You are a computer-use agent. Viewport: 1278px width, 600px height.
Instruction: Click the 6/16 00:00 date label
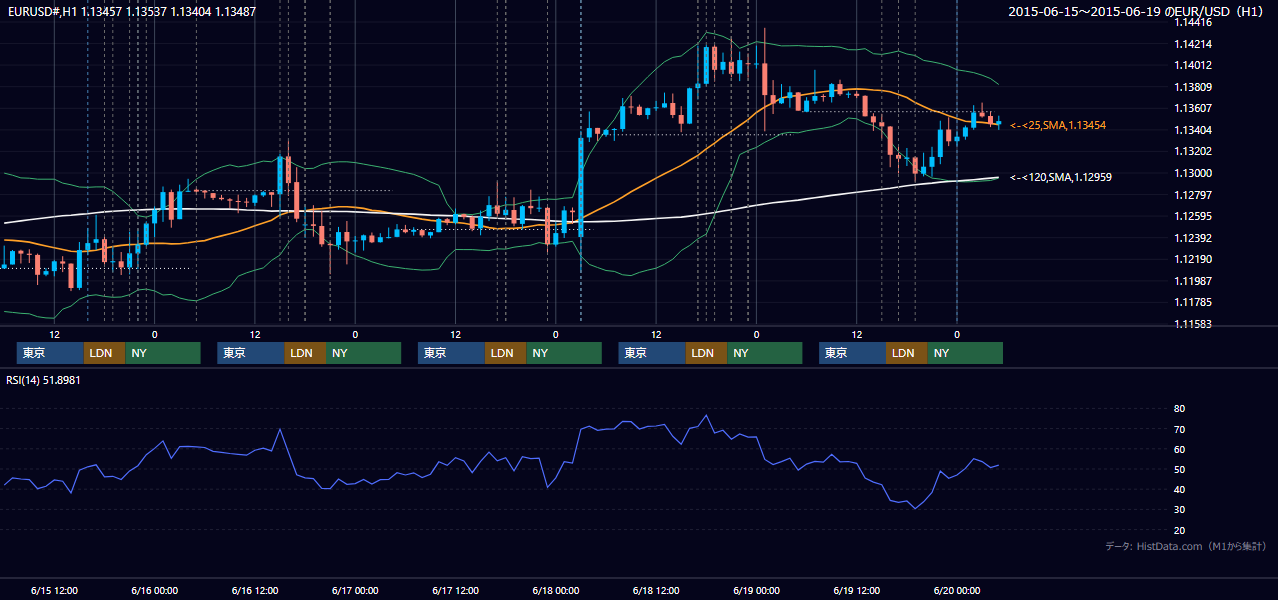[154, 591]
